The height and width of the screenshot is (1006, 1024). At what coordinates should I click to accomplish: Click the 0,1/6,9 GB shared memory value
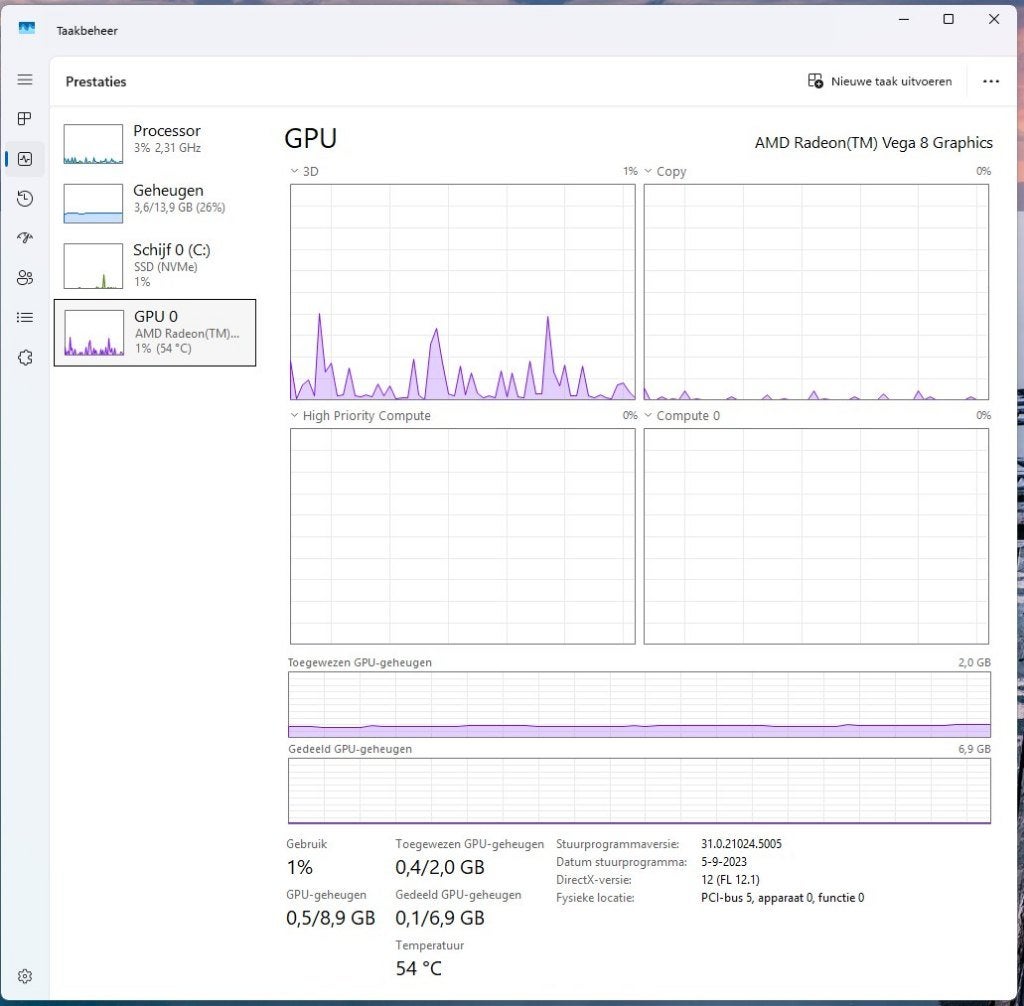tap(440, 918)
